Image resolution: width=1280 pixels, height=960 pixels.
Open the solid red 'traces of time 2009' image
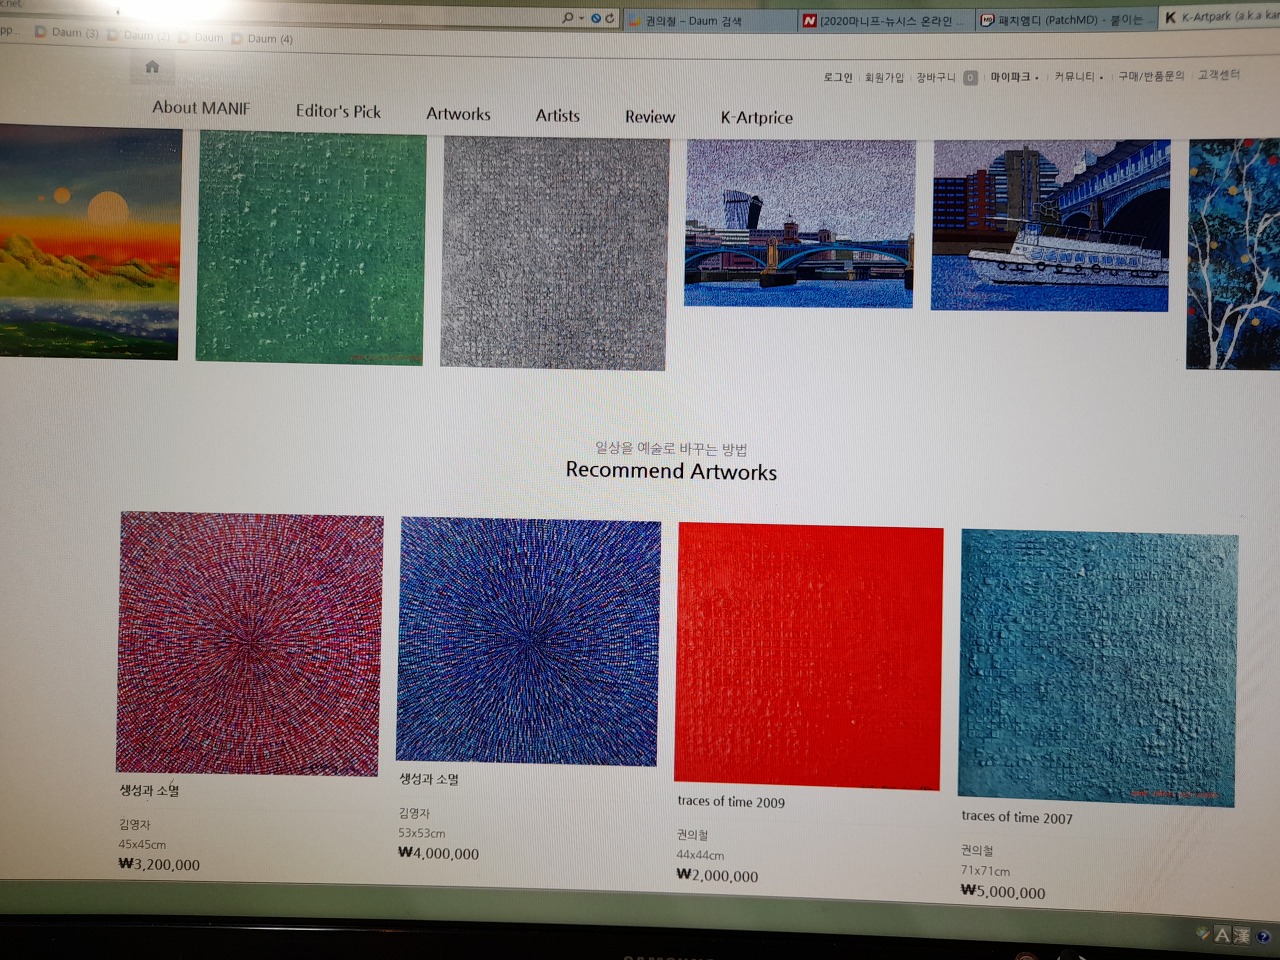tap(809, 656)
